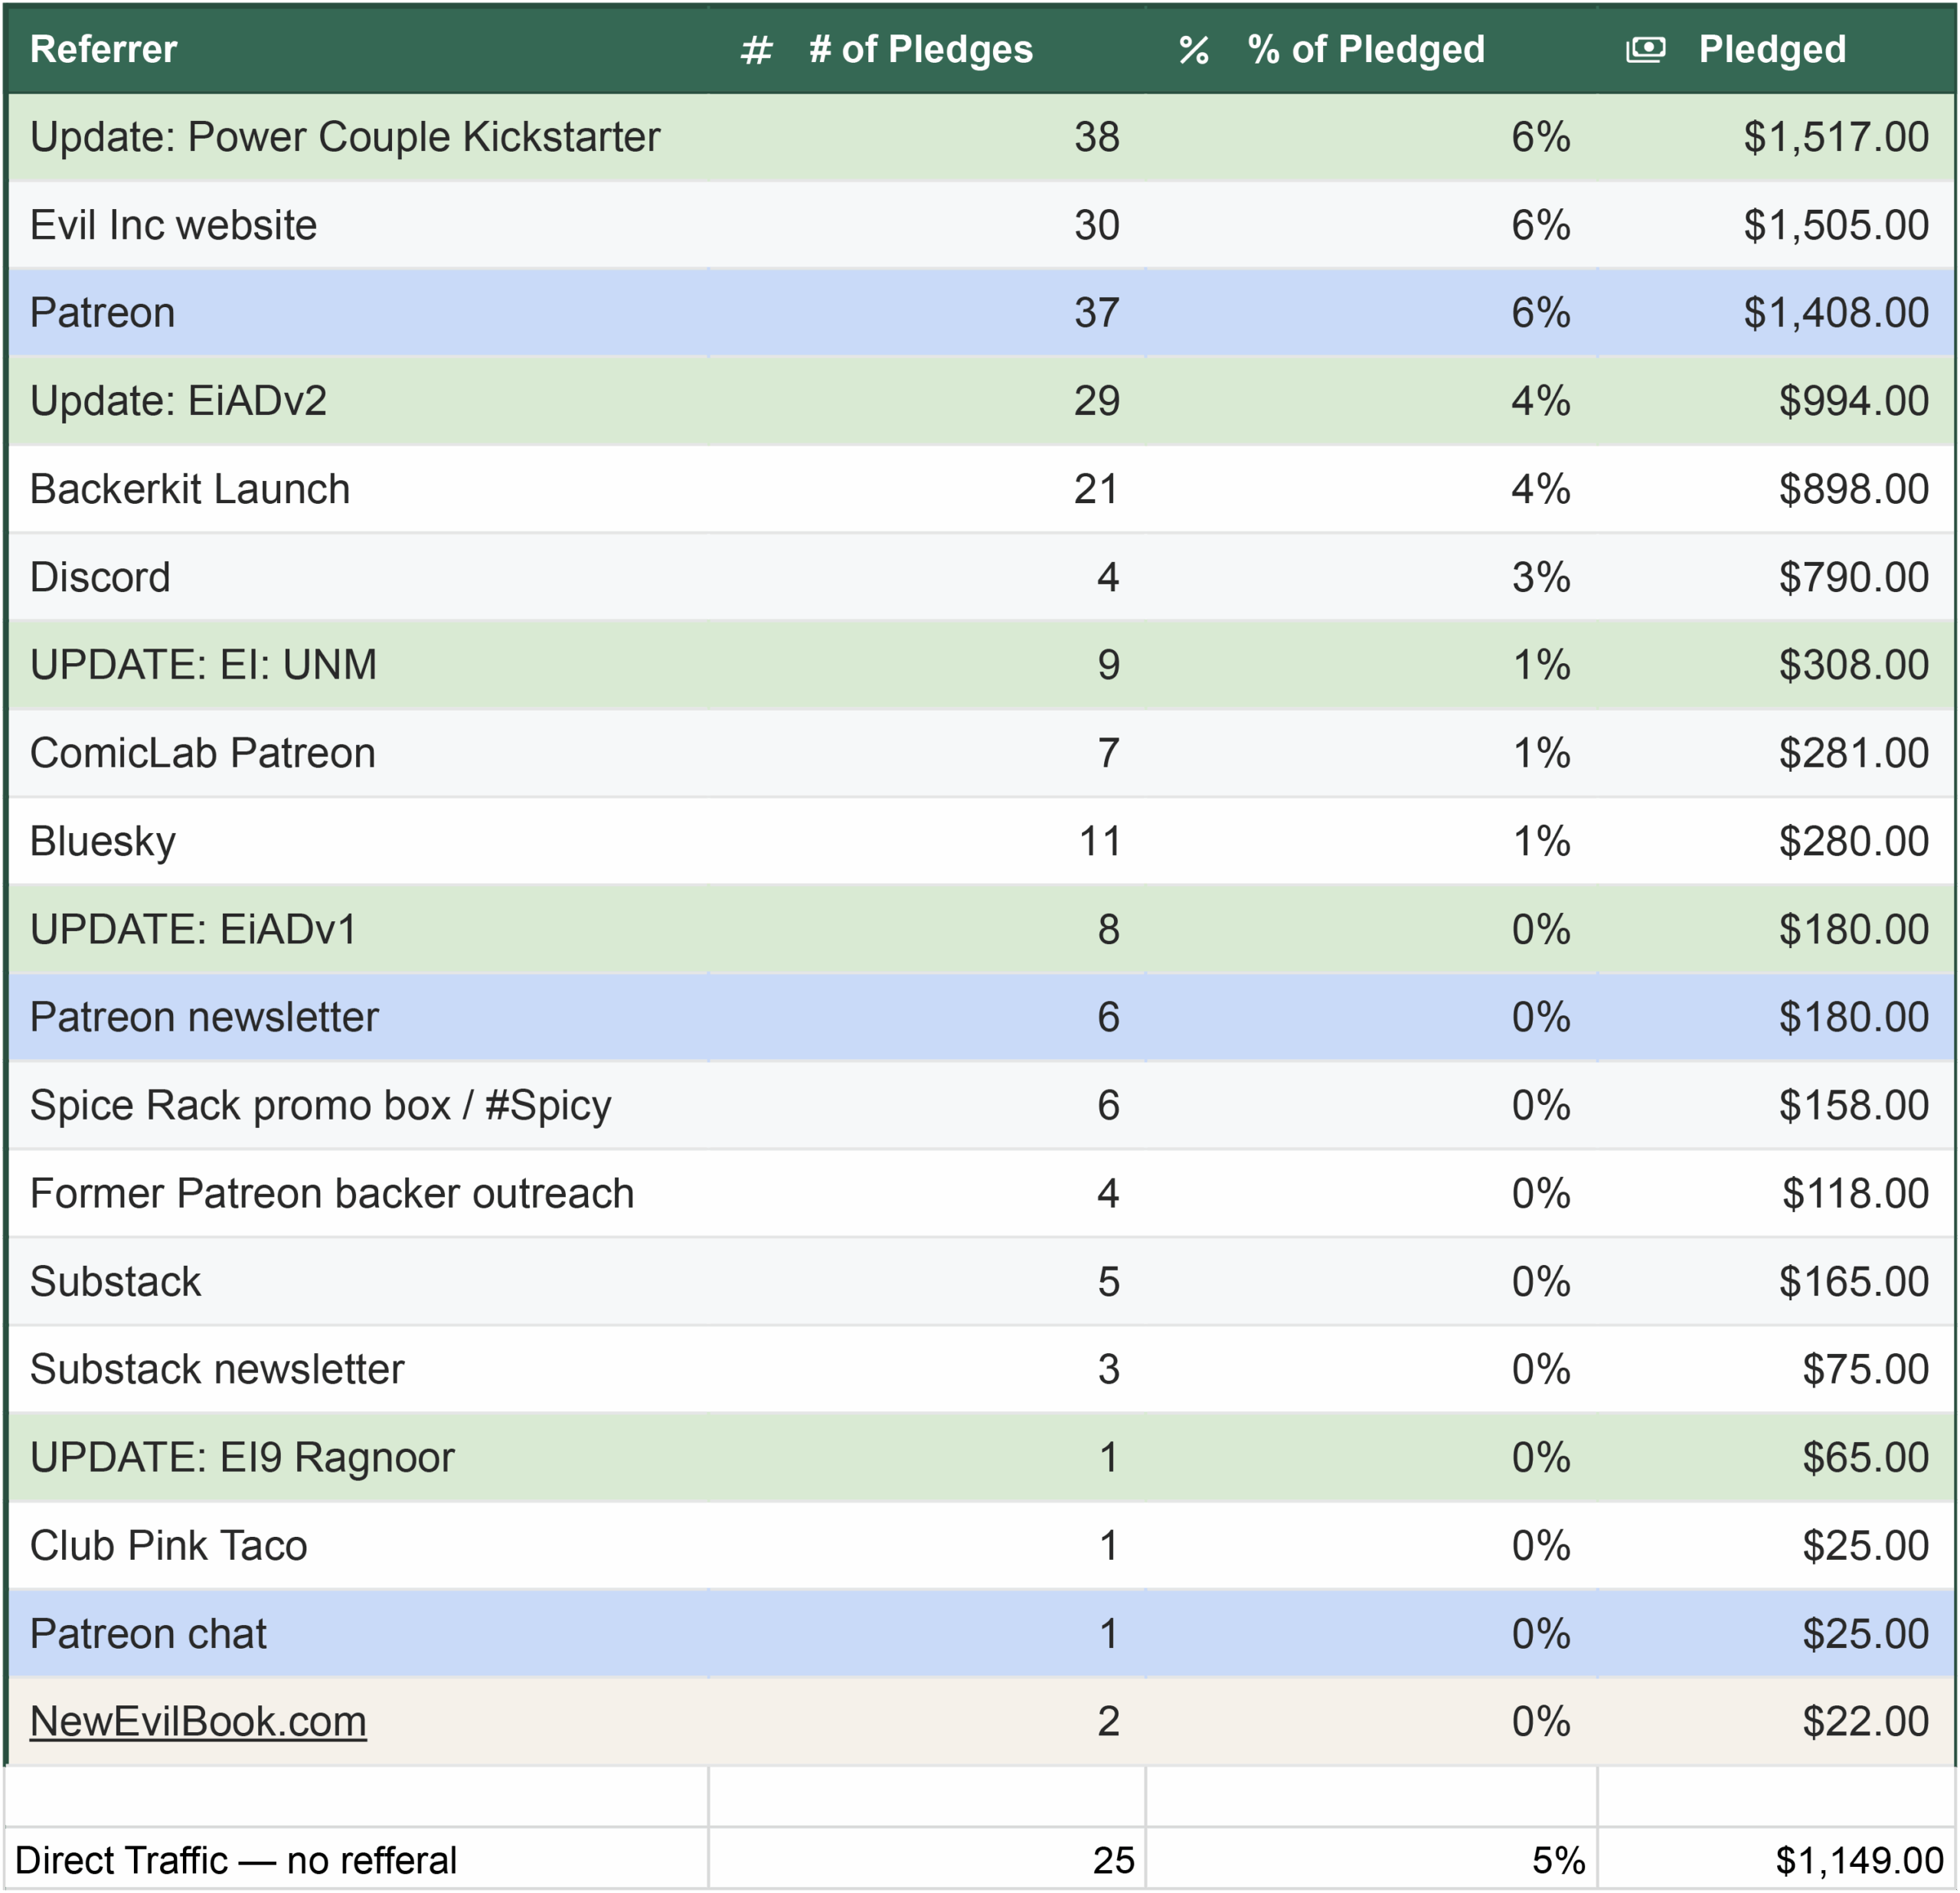Click the Club Pink Taco referrer cell
This screenshot has height=1893, width=1960.
[168, 1545]
